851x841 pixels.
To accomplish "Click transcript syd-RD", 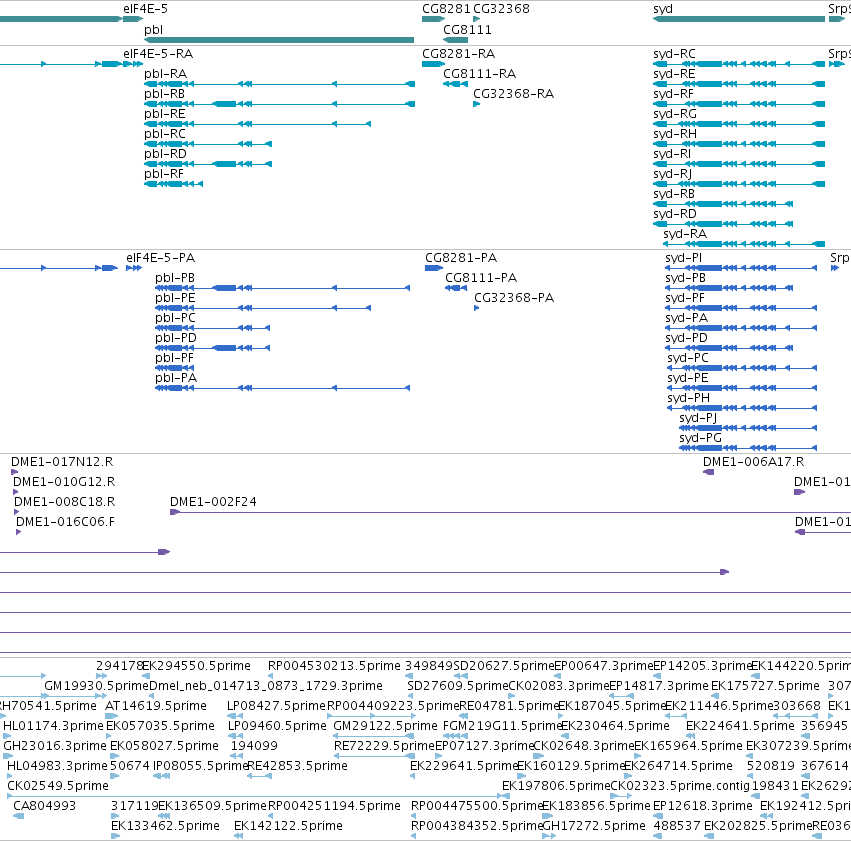I will coord(723,224).
